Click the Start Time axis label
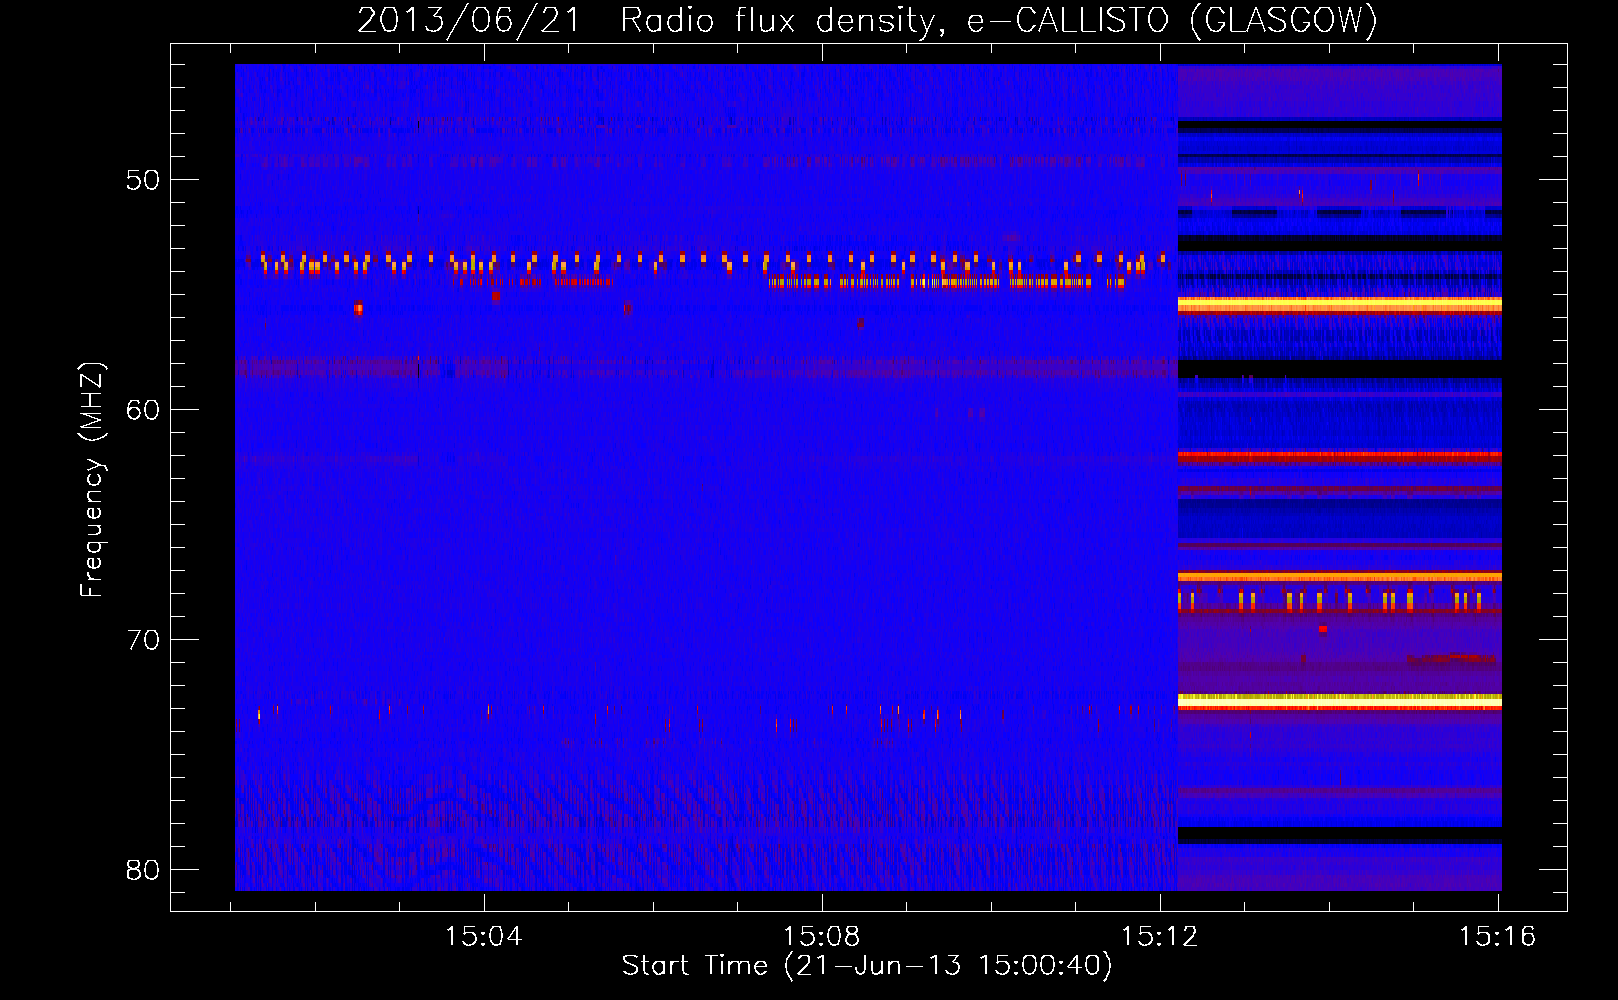This screenshot has height=1000, width=1618. [867, 966]
